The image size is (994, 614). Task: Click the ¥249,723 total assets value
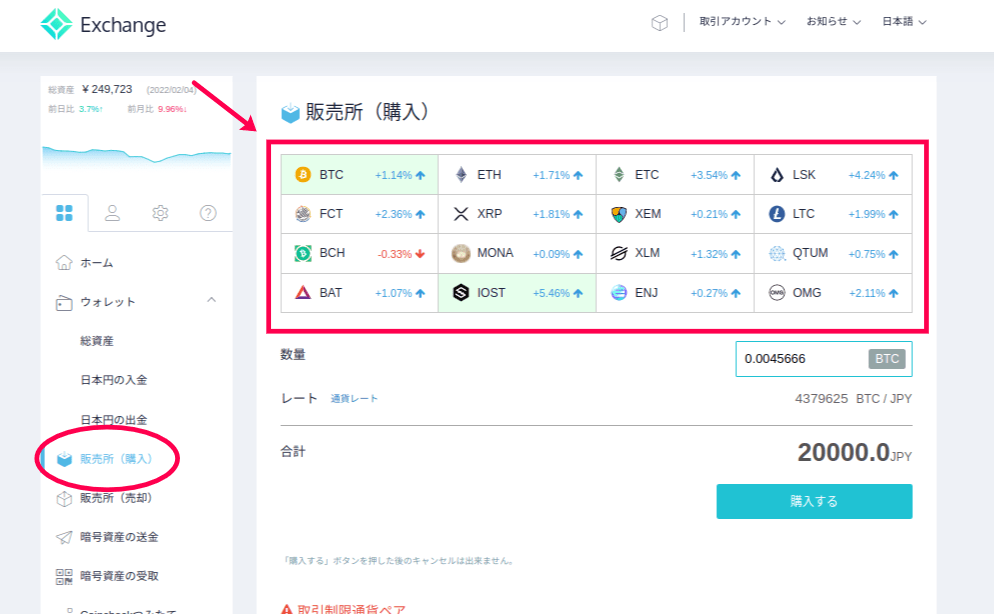[107, 89]
